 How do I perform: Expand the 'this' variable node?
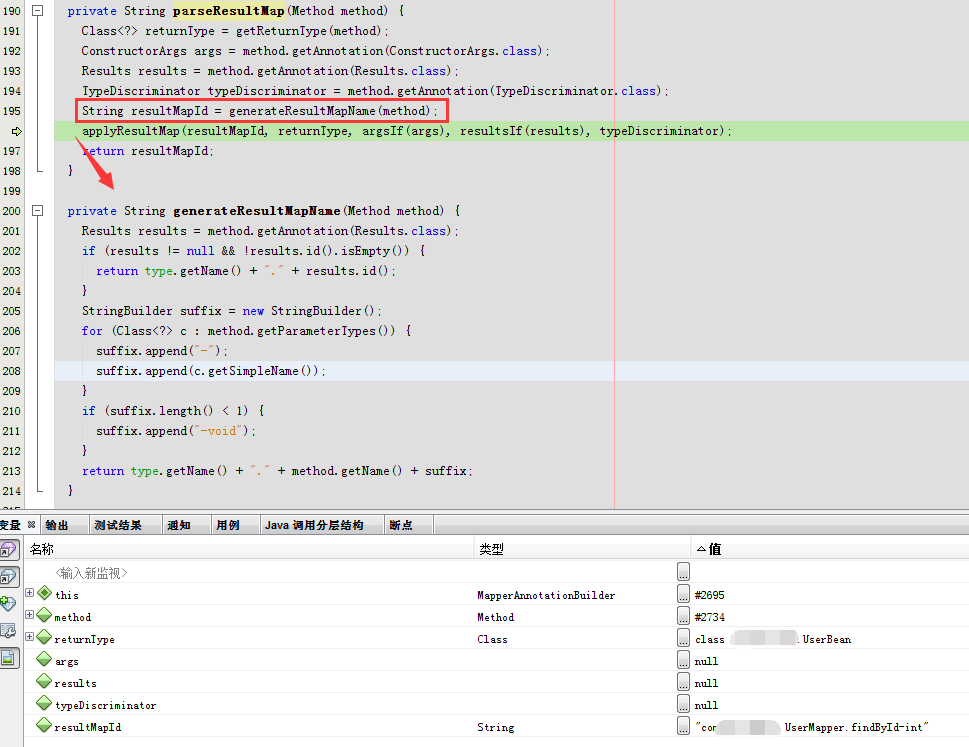[29, 593]
